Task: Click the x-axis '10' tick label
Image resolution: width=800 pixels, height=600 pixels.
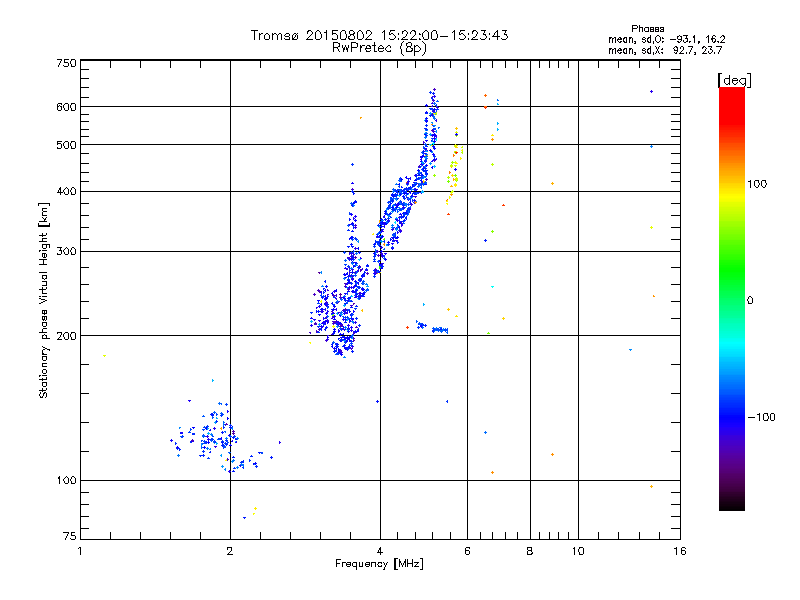Action: click(x=578, y=551)
